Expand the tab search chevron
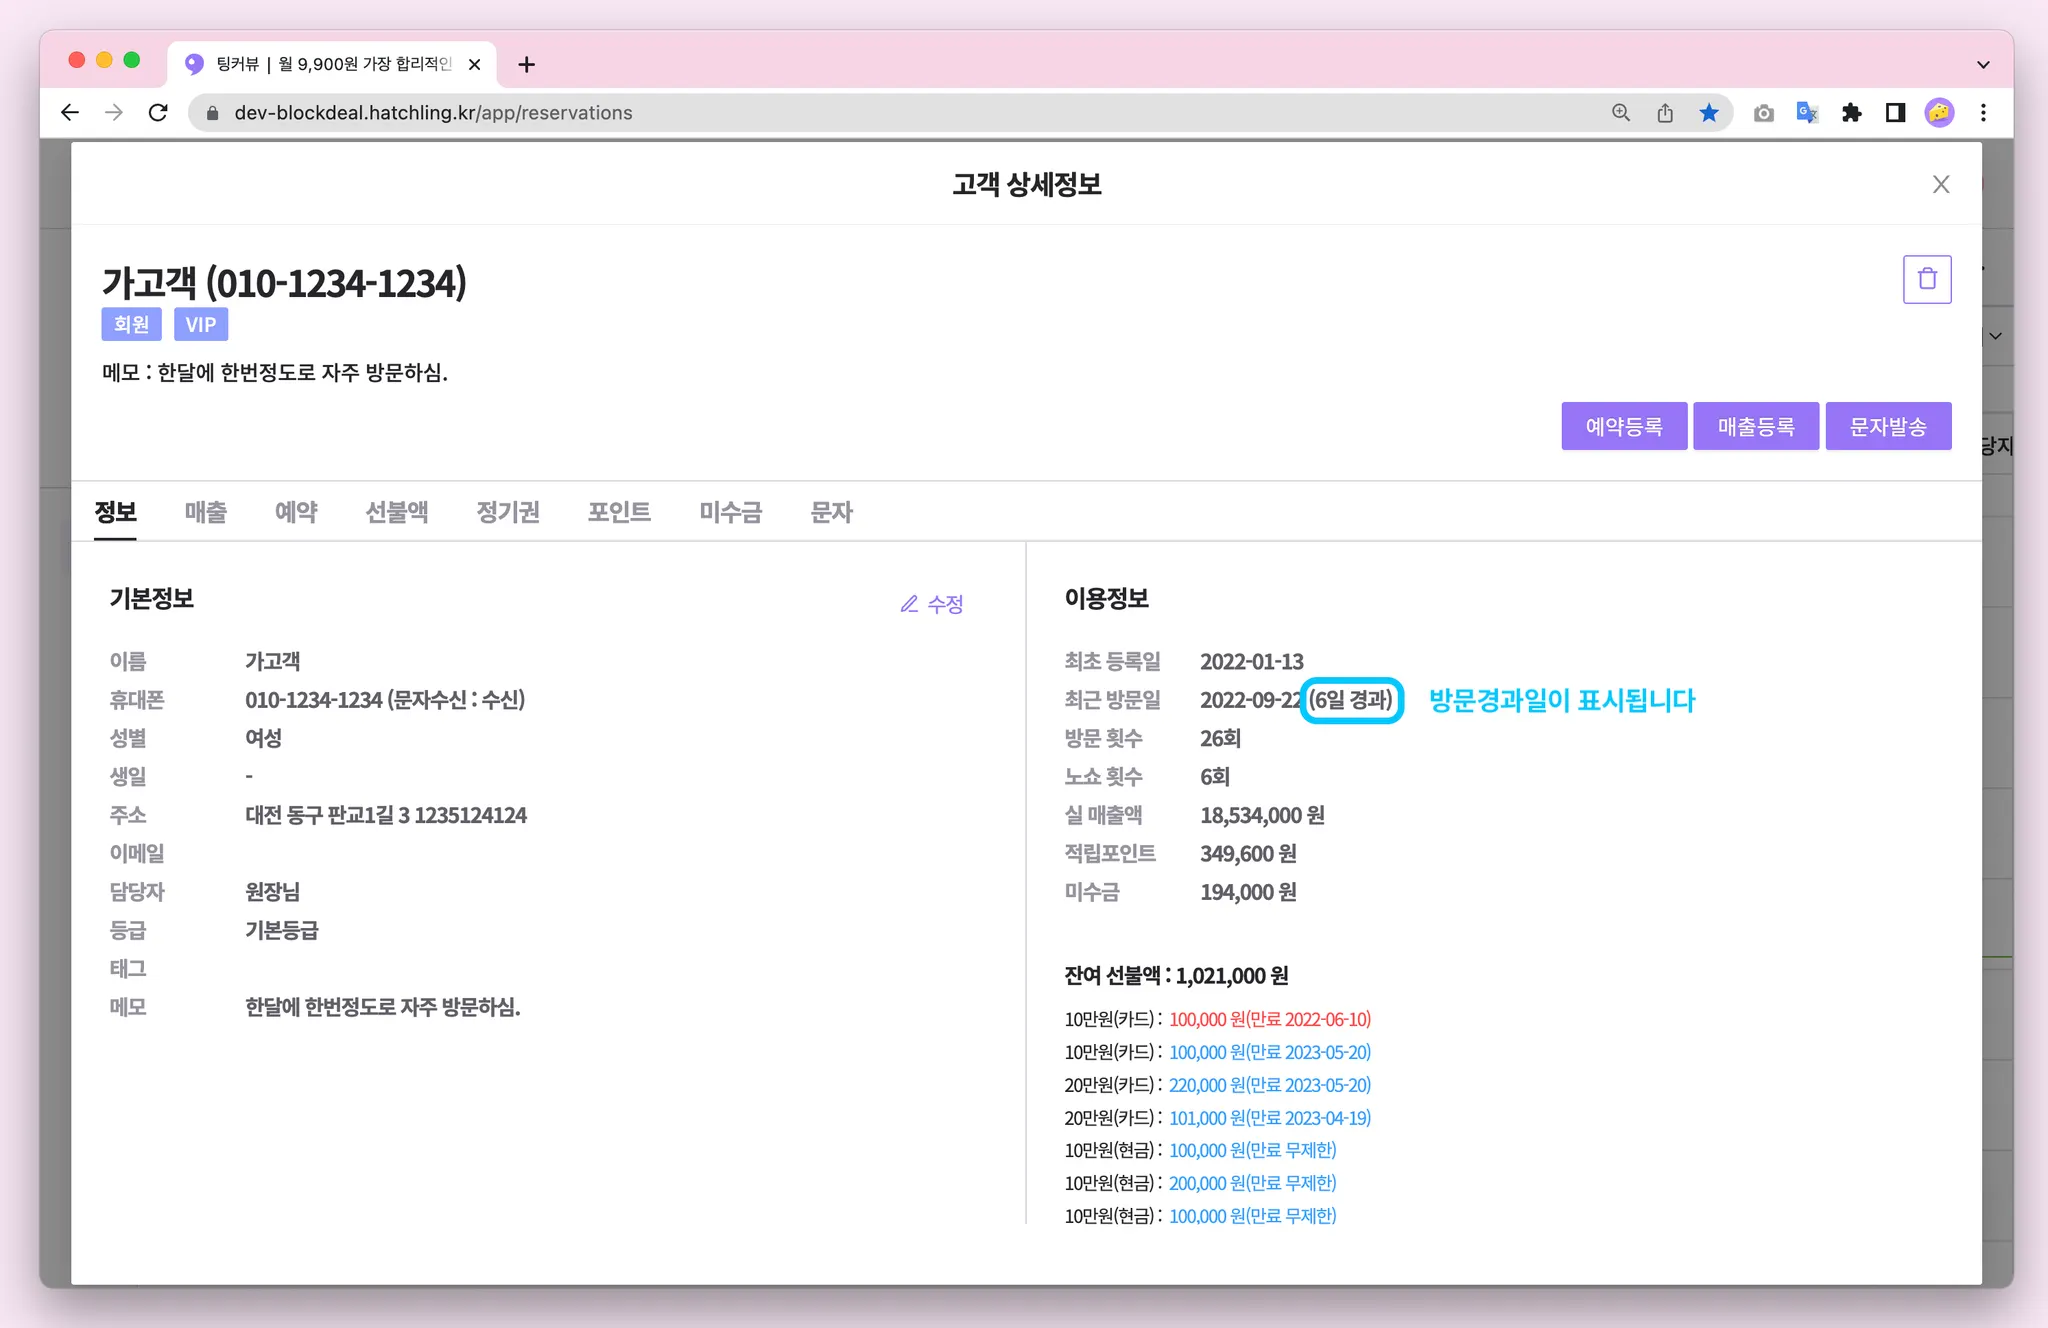This screenshot has width=2048, height=1328. click(x=1982, y=65)
